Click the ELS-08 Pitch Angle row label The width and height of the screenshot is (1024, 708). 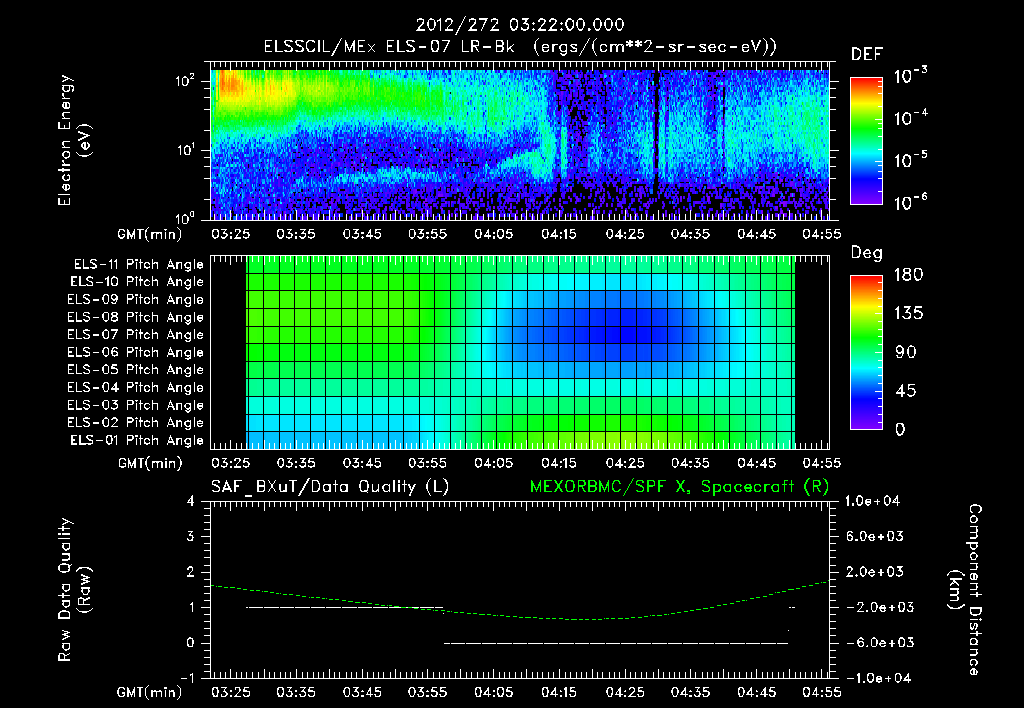(136, 317)
